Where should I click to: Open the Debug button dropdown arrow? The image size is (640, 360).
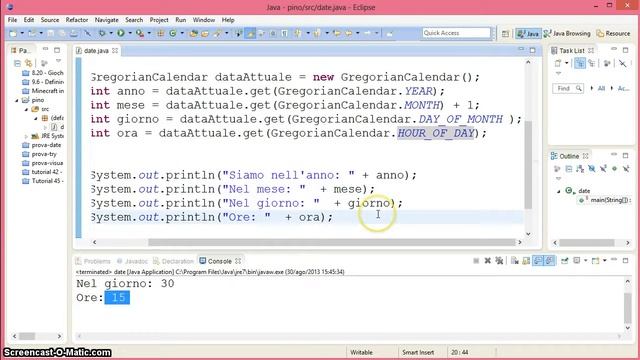point(111,33)
